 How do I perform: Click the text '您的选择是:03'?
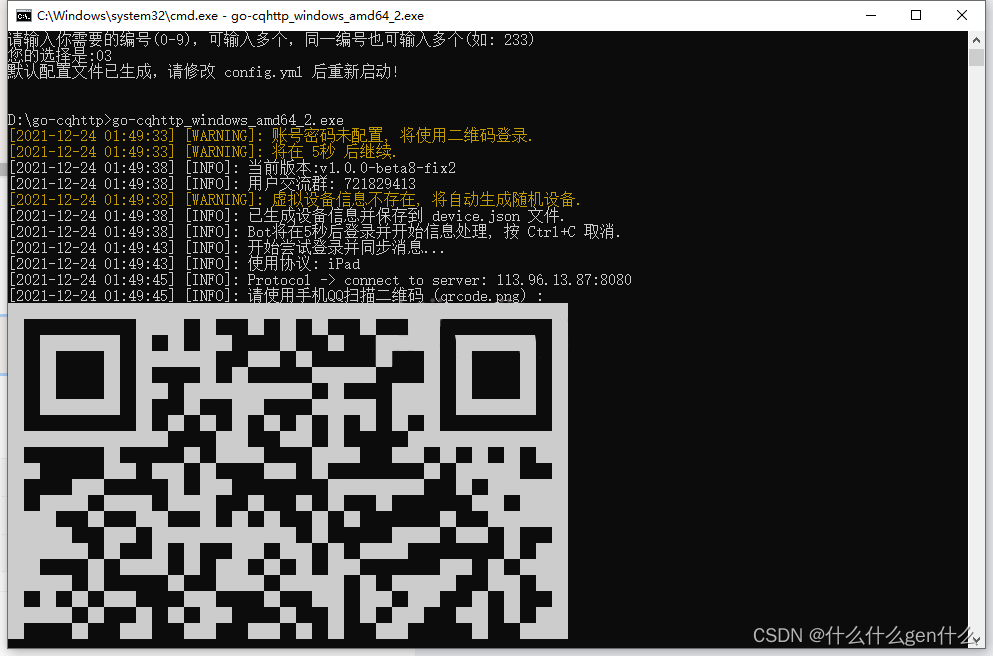tap(60, 56)
